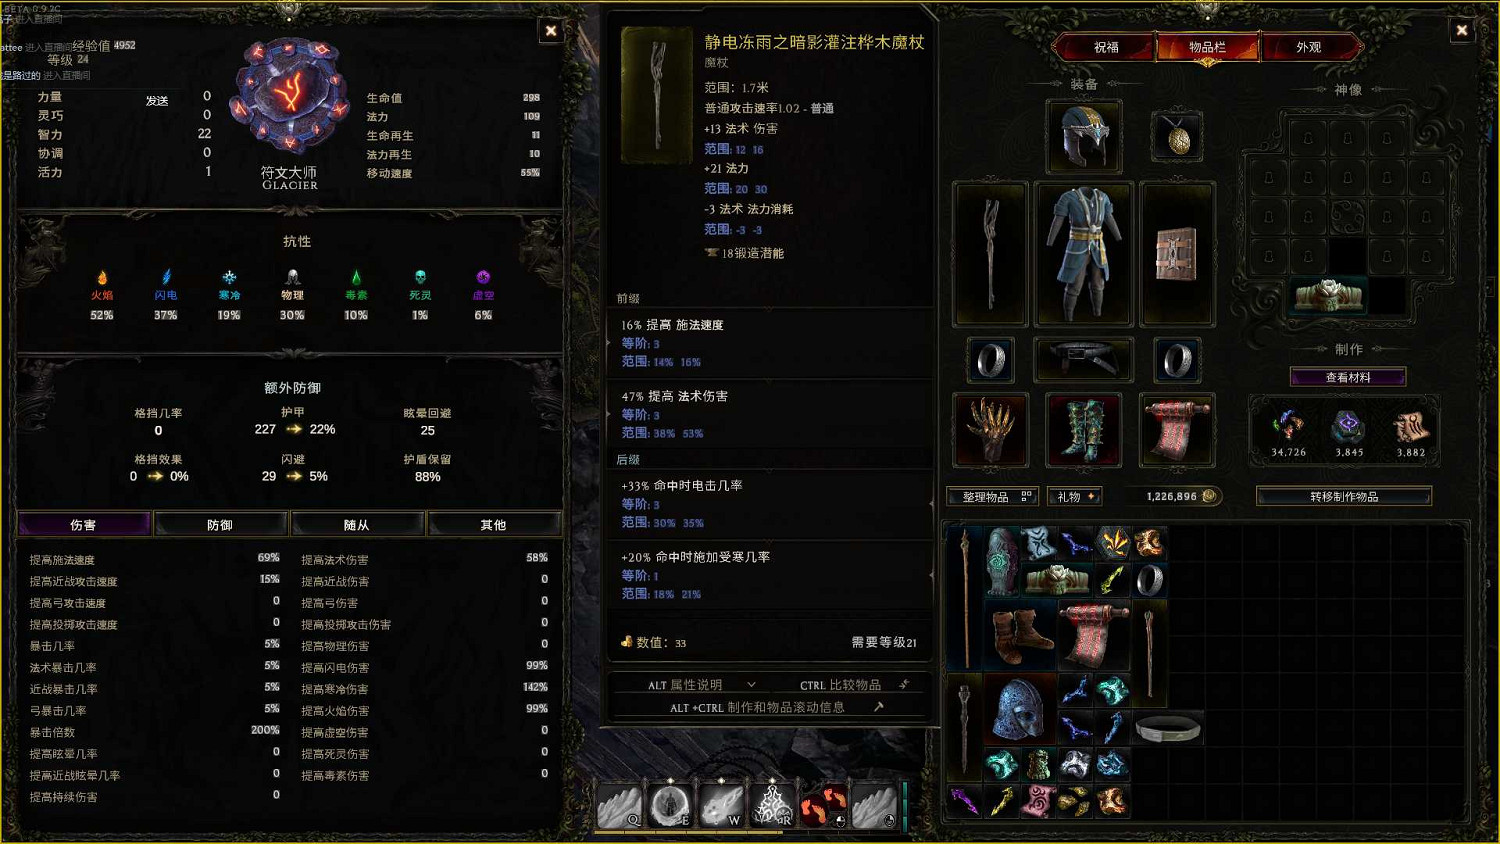Expand the ALT 属性说明 chevron
Image resolution: width=1500 pixels, height=844 pixels.
tap(751, 685)
